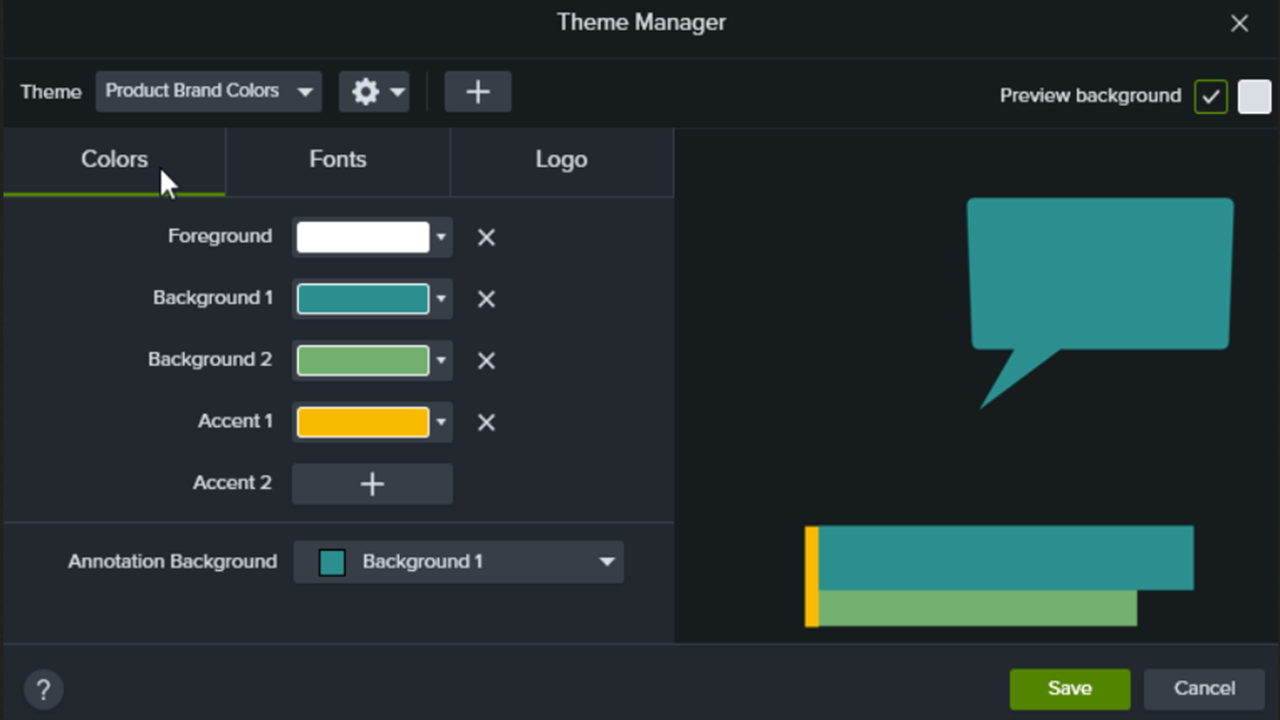Image resolution: width=1280 pixels, height=720 pixels.
Task: Save the current theme
Action: click(1069, 688)
